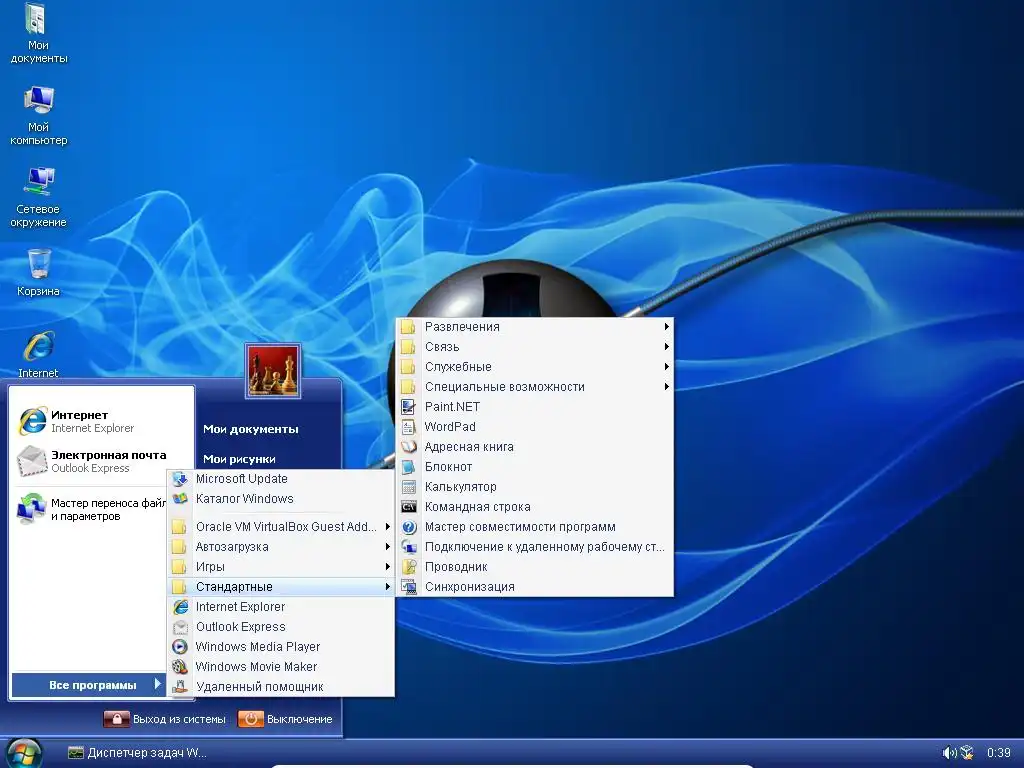Screen dimensions: 1024x768
Task: Open pinned Интернет Internet Explorer item
Action: click(x=103, y=421)
